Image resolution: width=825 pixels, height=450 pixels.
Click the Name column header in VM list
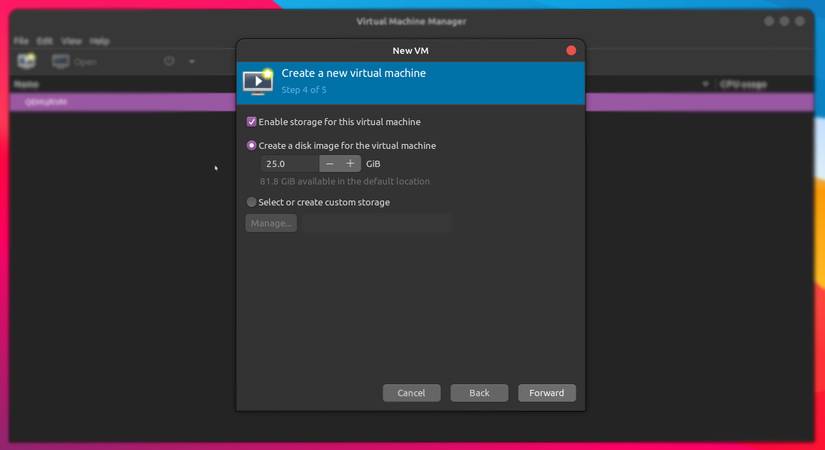click(26, 84)
